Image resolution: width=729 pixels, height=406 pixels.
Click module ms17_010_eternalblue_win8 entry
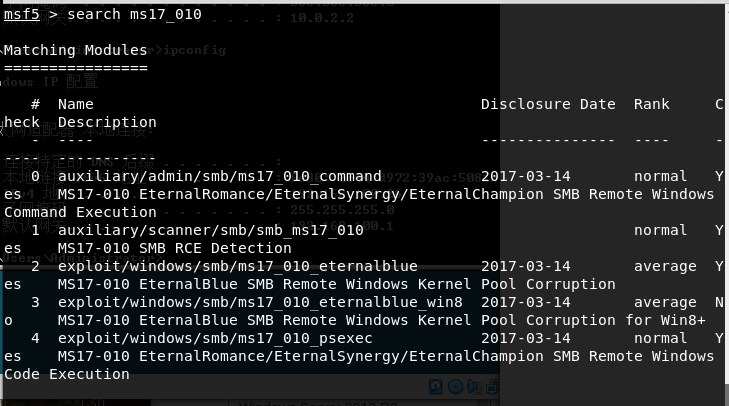click(x=260, y=302)
